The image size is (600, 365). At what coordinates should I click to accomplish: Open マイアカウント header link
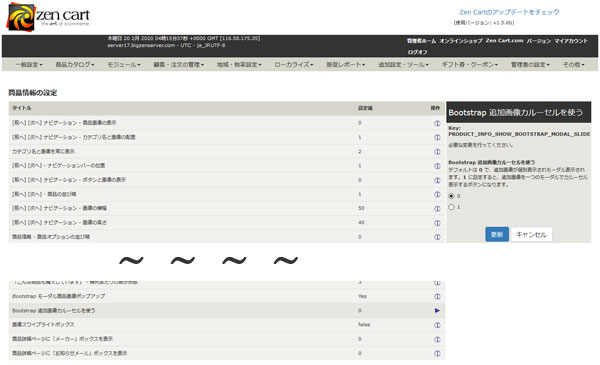coord(571,41)
